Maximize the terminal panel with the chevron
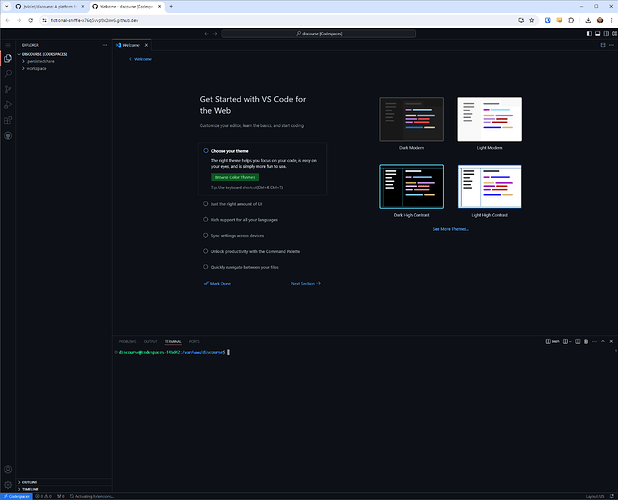Image resolution: width=618 pixels, height=500 pixels. (603, 342)
